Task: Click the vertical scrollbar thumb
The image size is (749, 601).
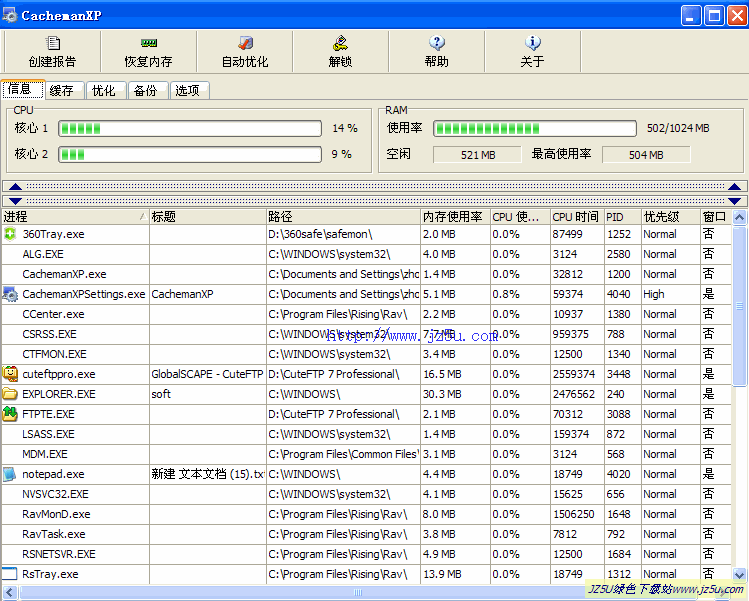Action: (739, 306)
